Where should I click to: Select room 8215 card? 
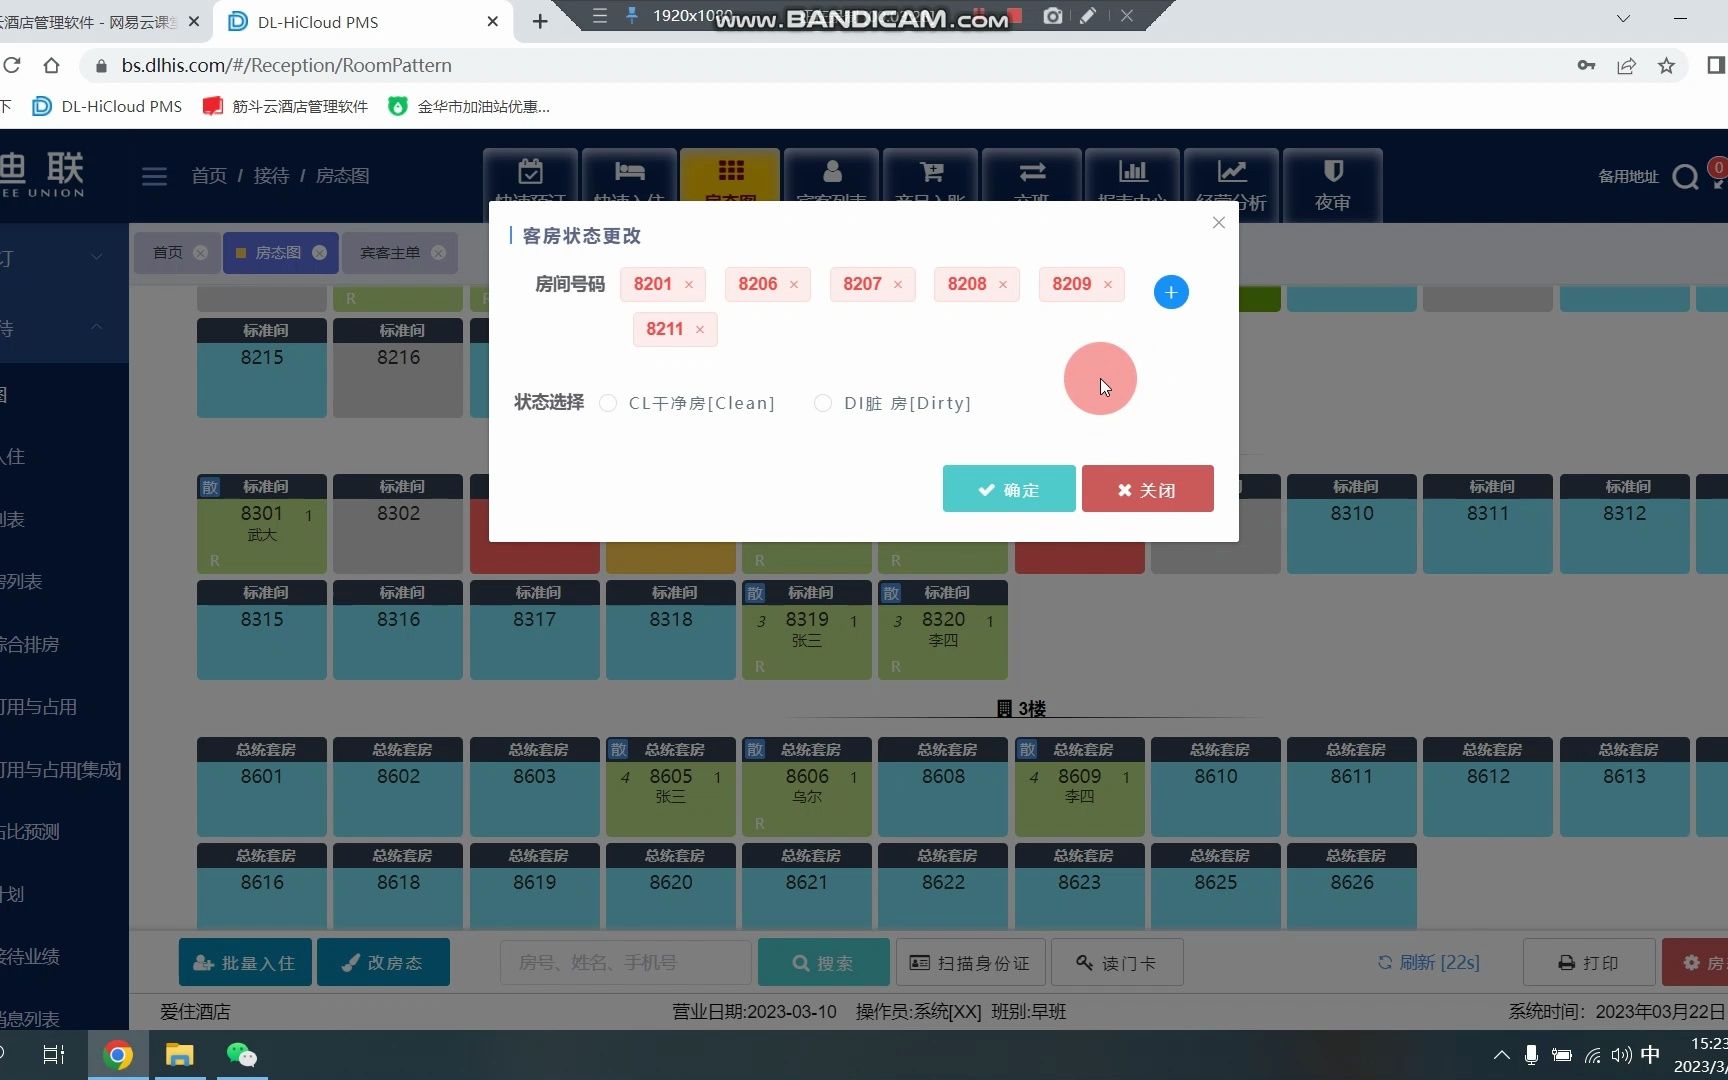[x=262, y=368]
